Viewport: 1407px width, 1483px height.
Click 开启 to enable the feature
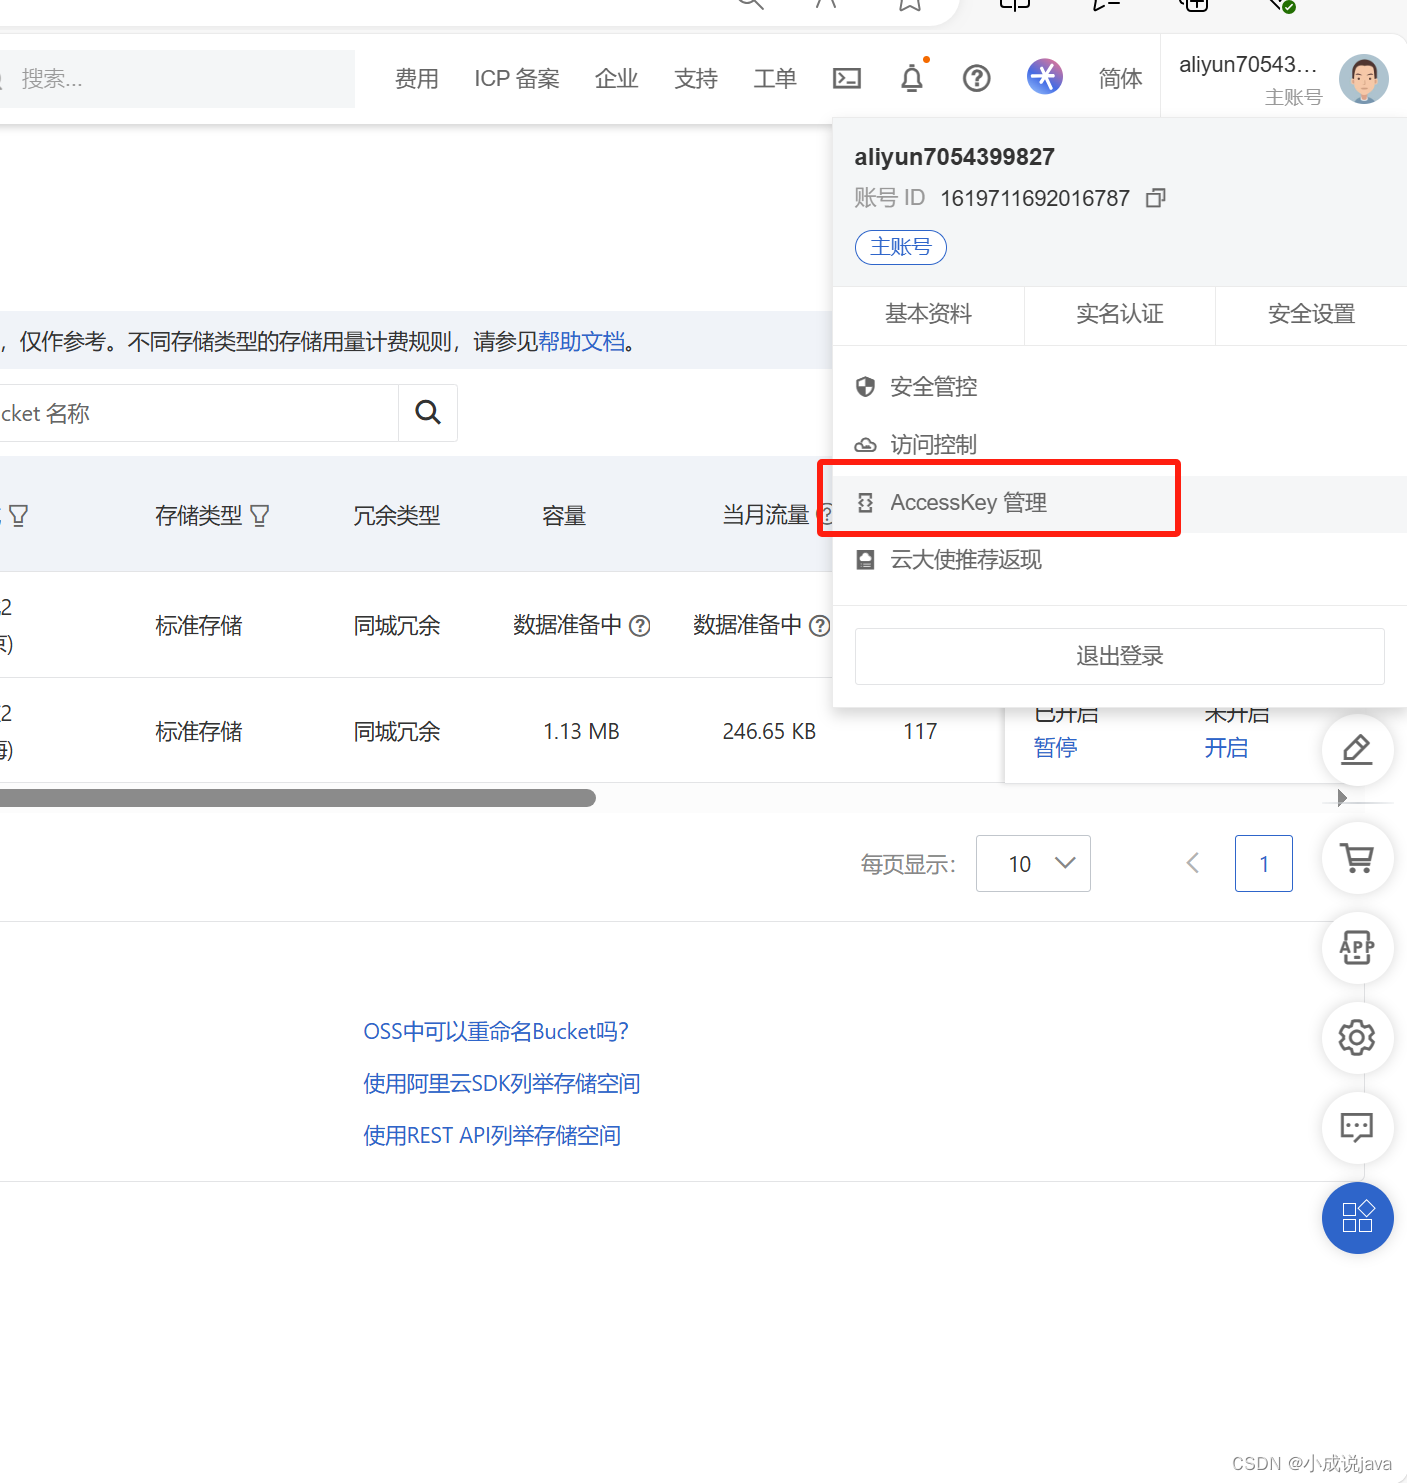click(x=1227, y=747)
